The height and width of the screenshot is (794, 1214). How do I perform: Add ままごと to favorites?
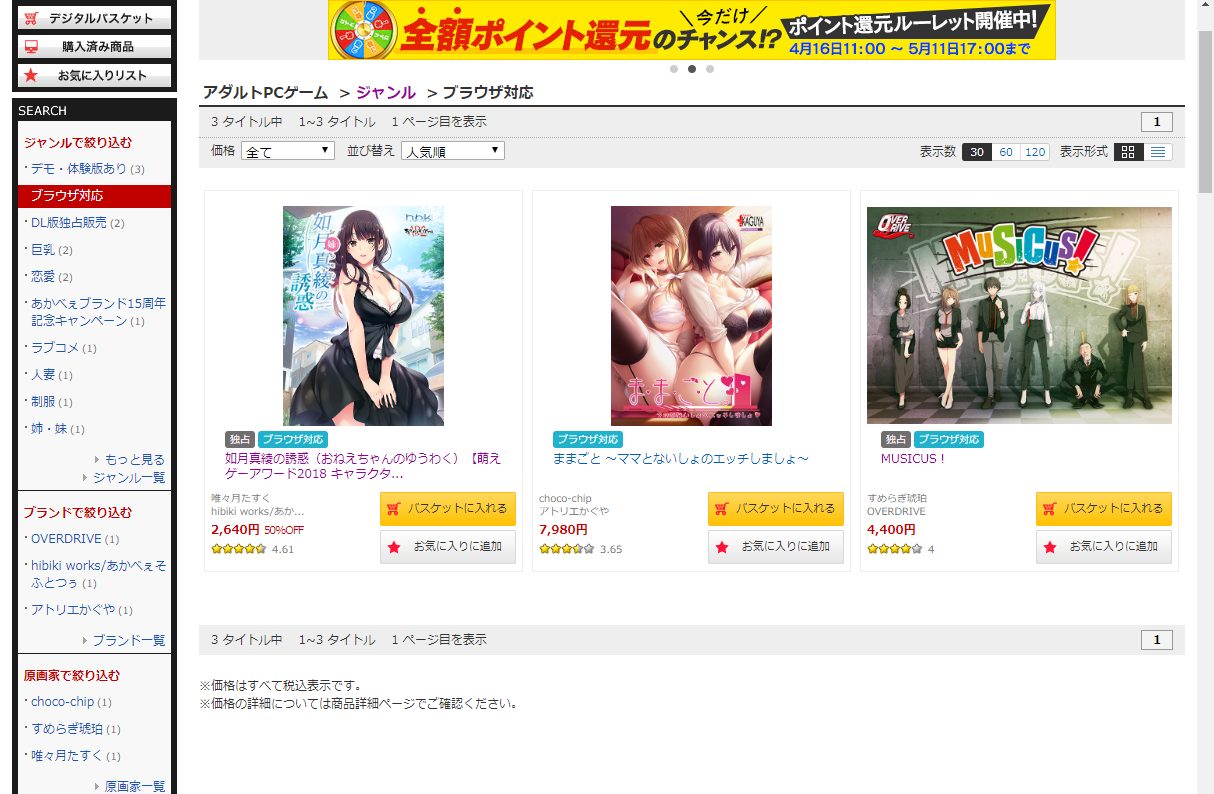point(775,547)
